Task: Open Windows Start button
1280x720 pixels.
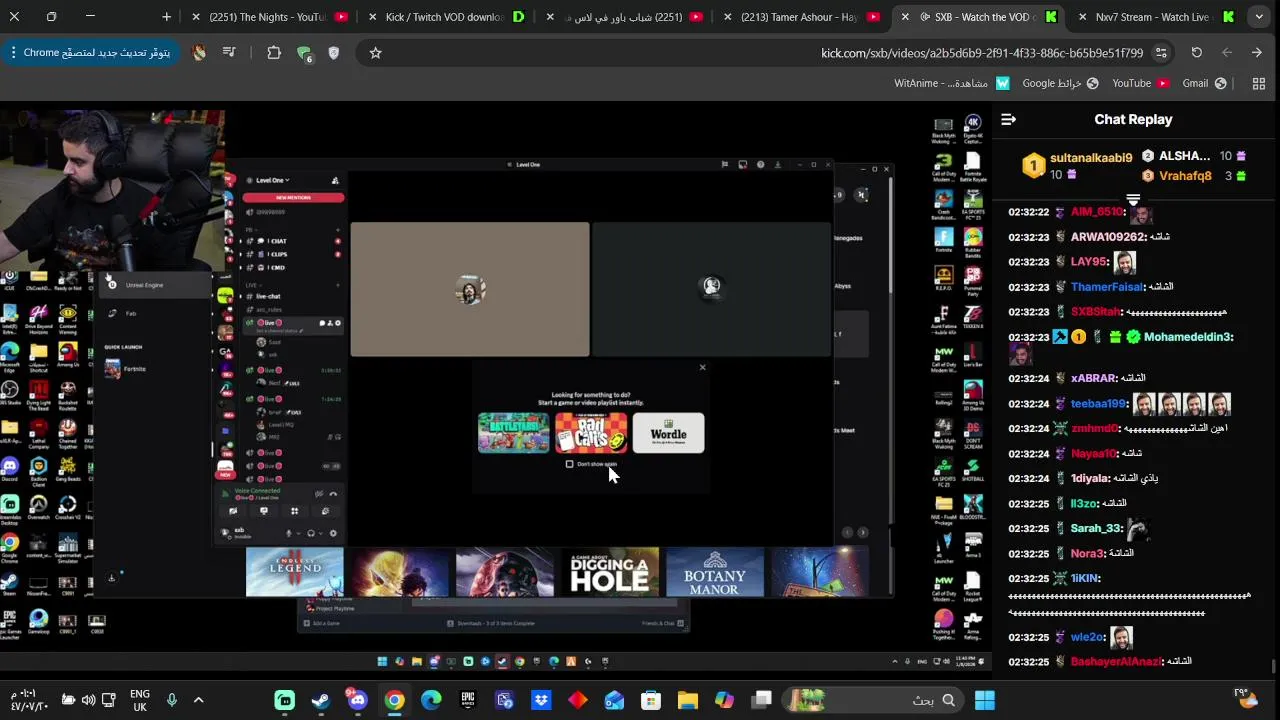Action: point(985,700)
